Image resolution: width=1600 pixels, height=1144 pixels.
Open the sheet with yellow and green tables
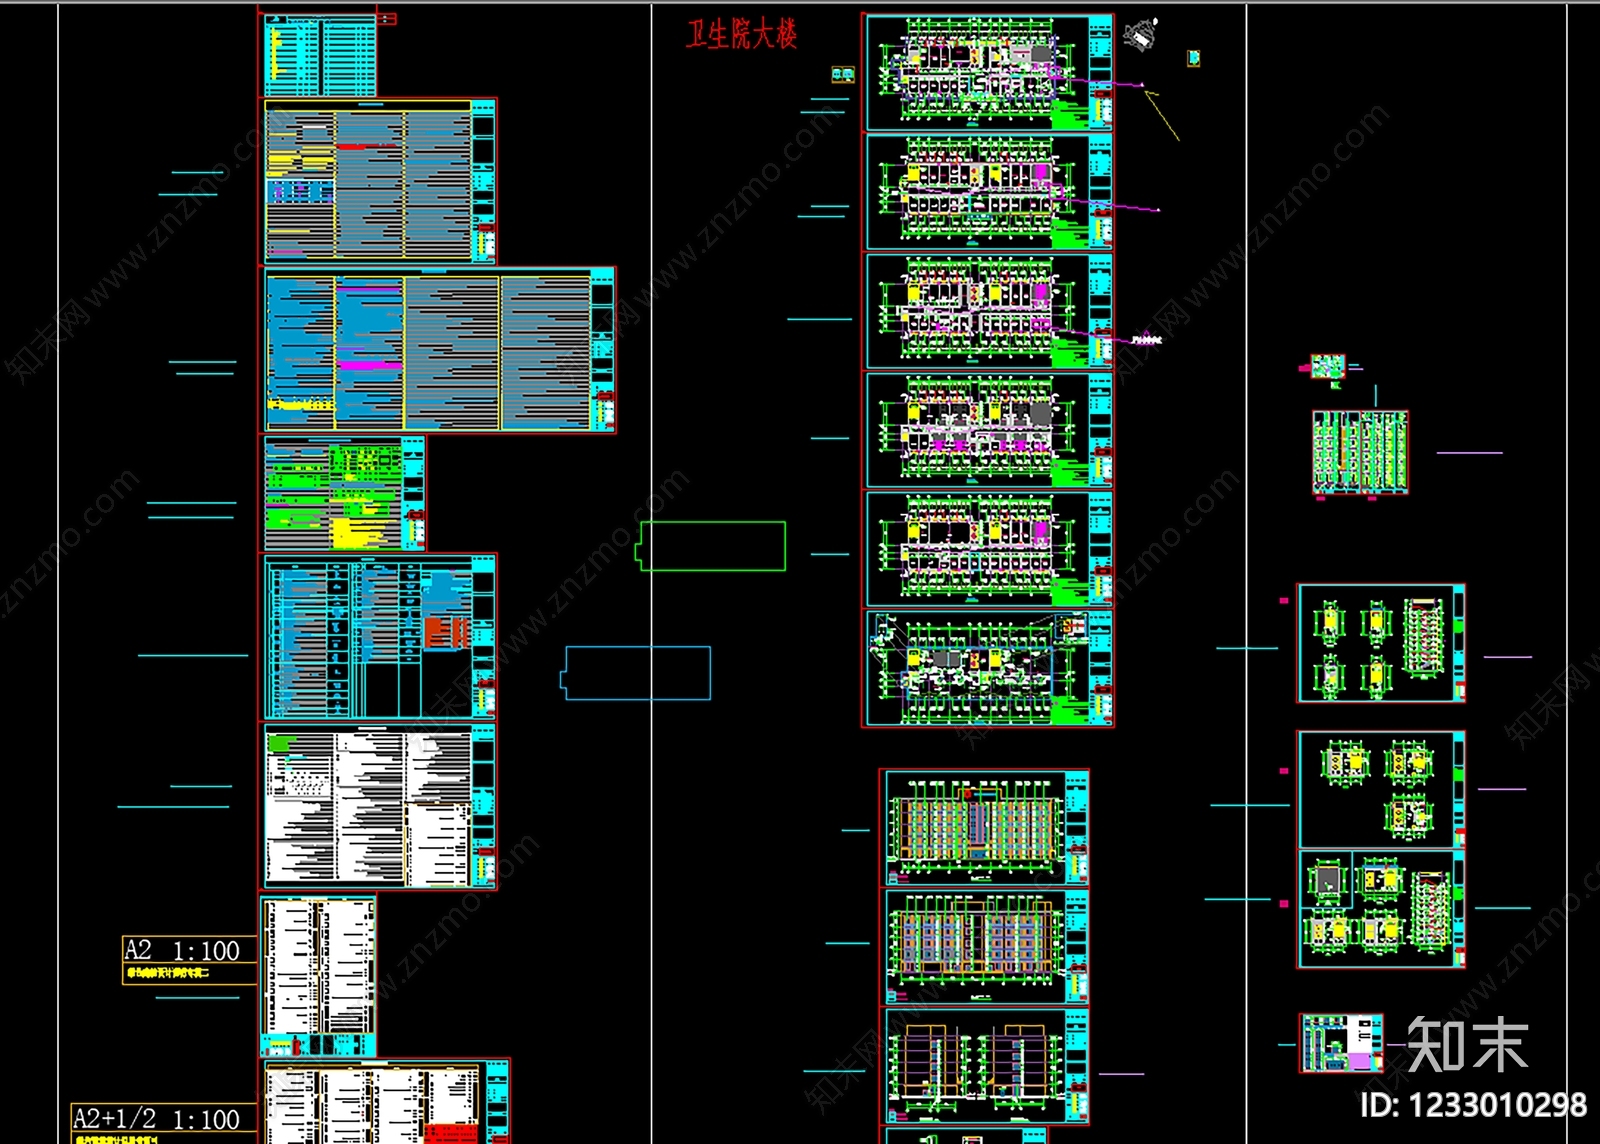(344, 493)
